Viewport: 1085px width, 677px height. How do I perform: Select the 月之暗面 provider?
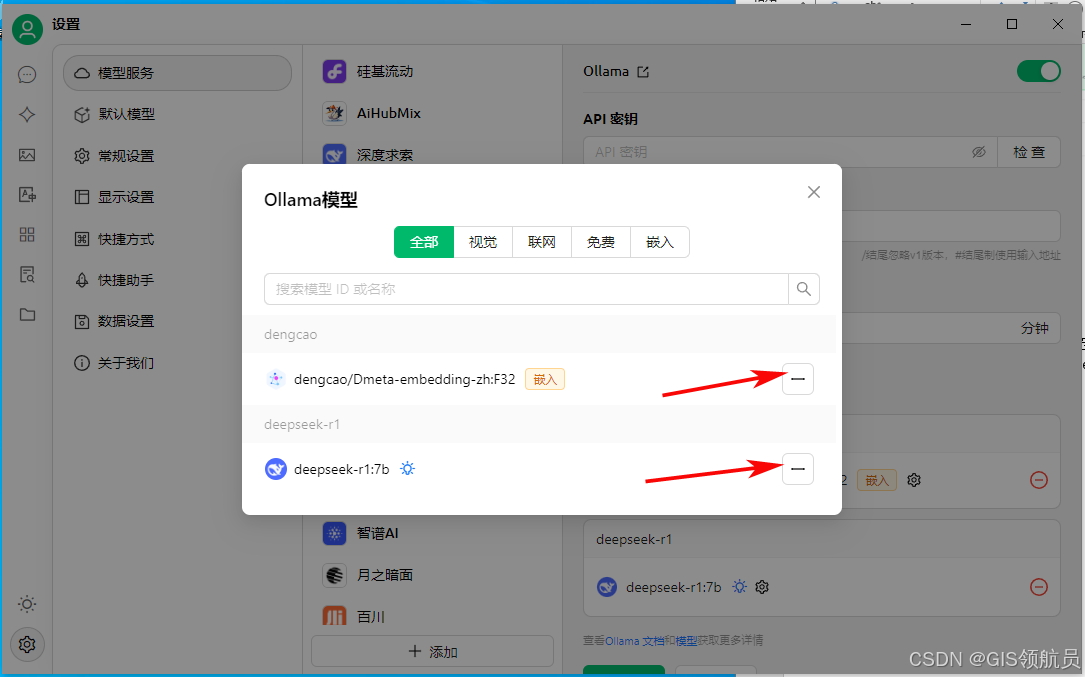(x=432, y=575)
